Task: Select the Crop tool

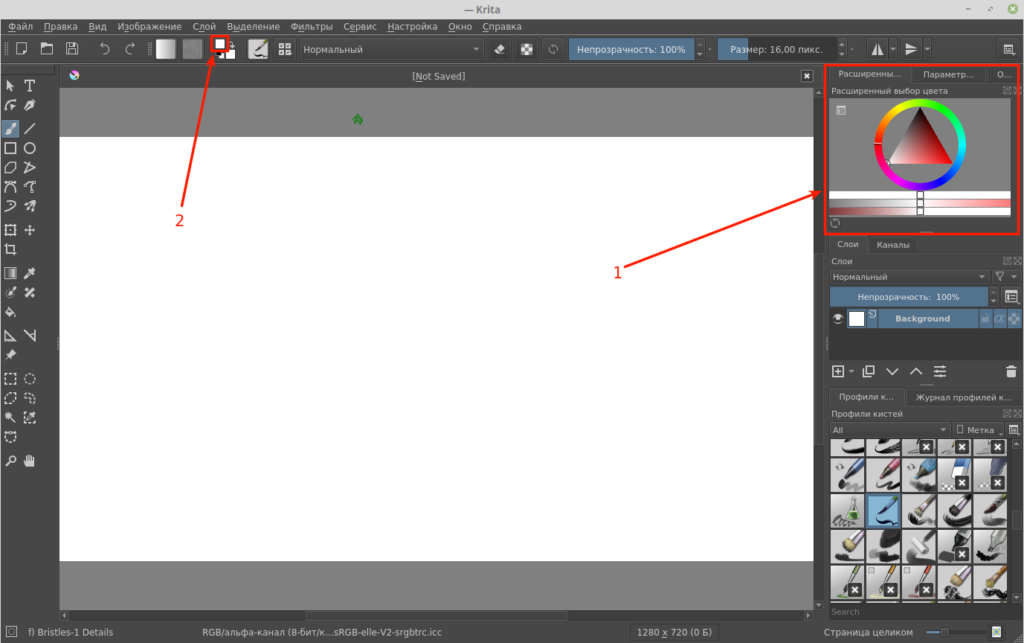Action: (10, 250)
